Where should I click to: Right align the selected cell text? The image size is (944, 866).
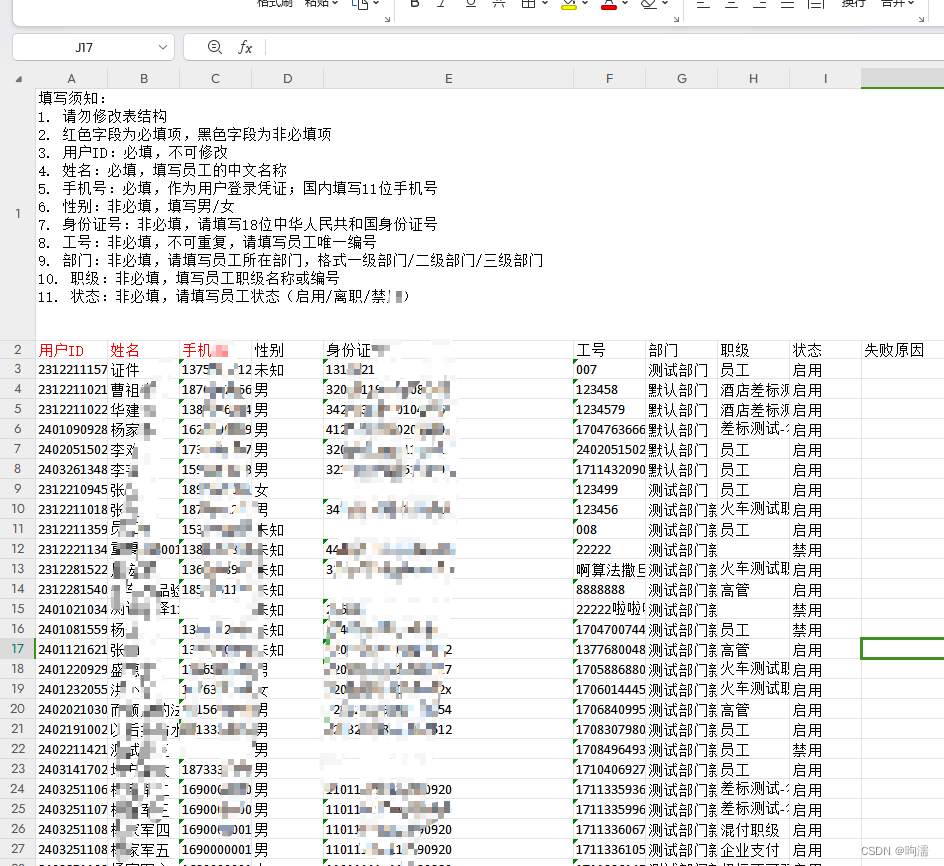tap(760, 5)
